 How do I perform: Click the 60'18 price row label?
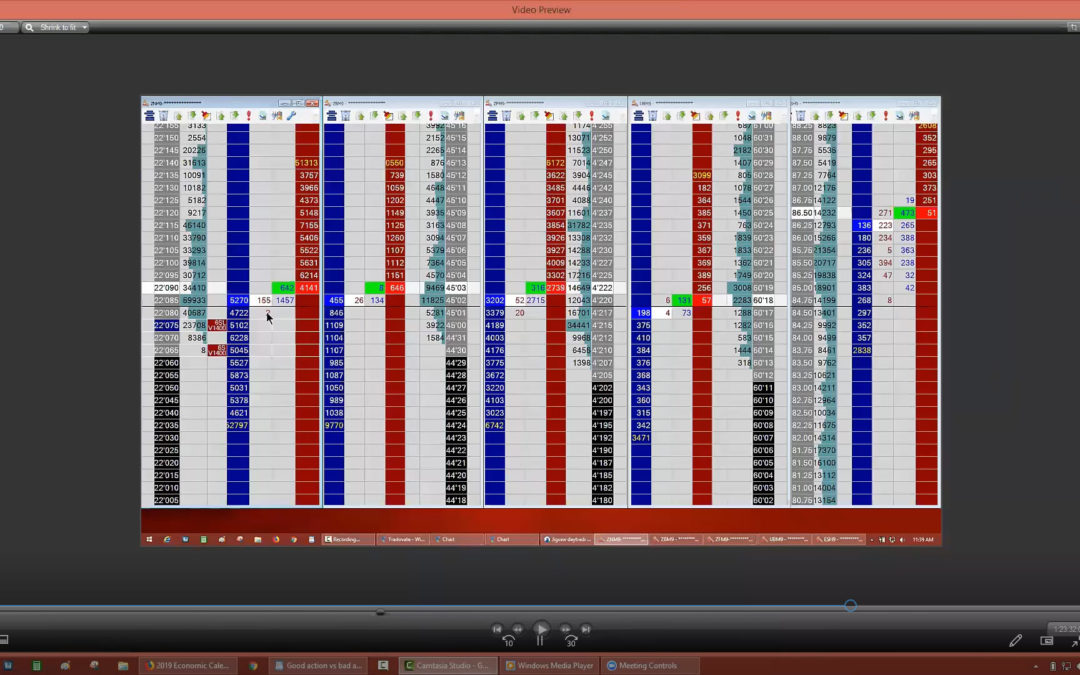click(763, 300)
